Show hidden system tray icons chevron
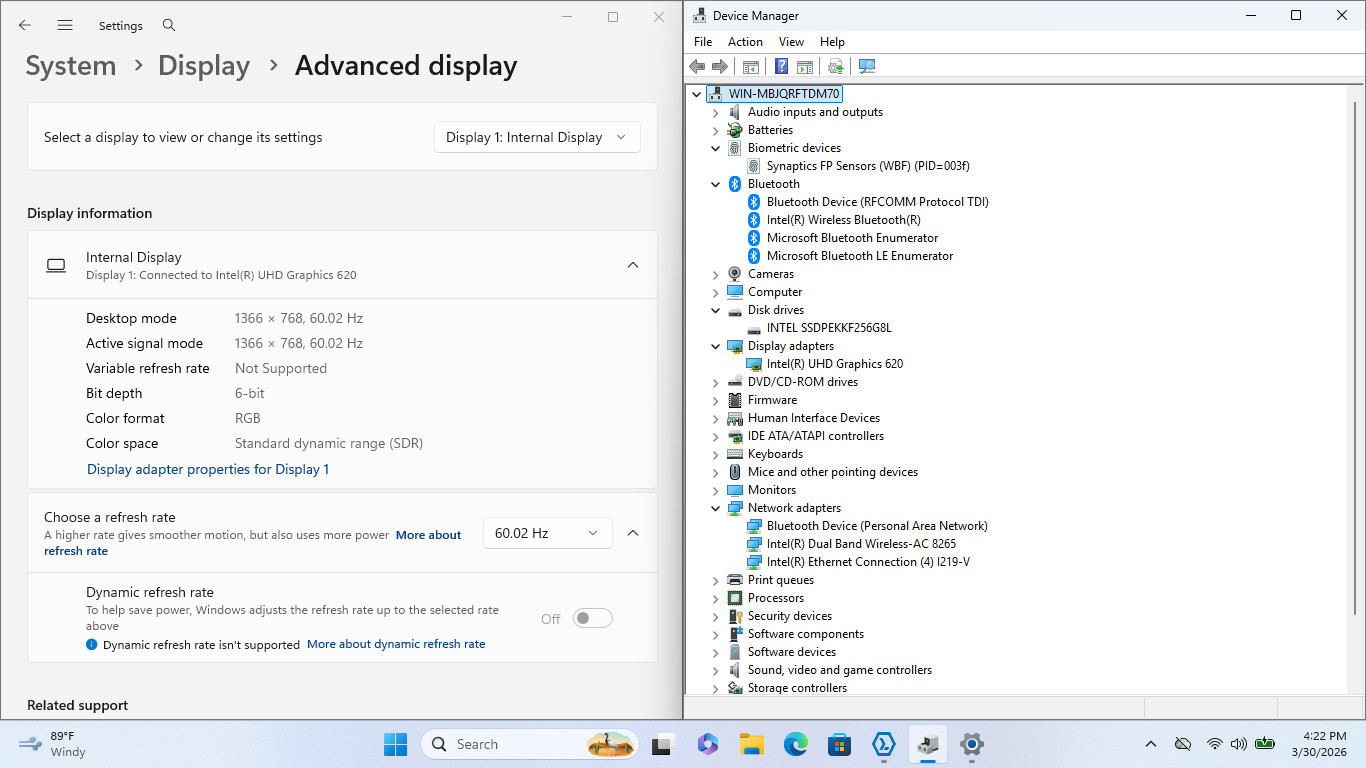1366x768 pixels. [1151, 744]
